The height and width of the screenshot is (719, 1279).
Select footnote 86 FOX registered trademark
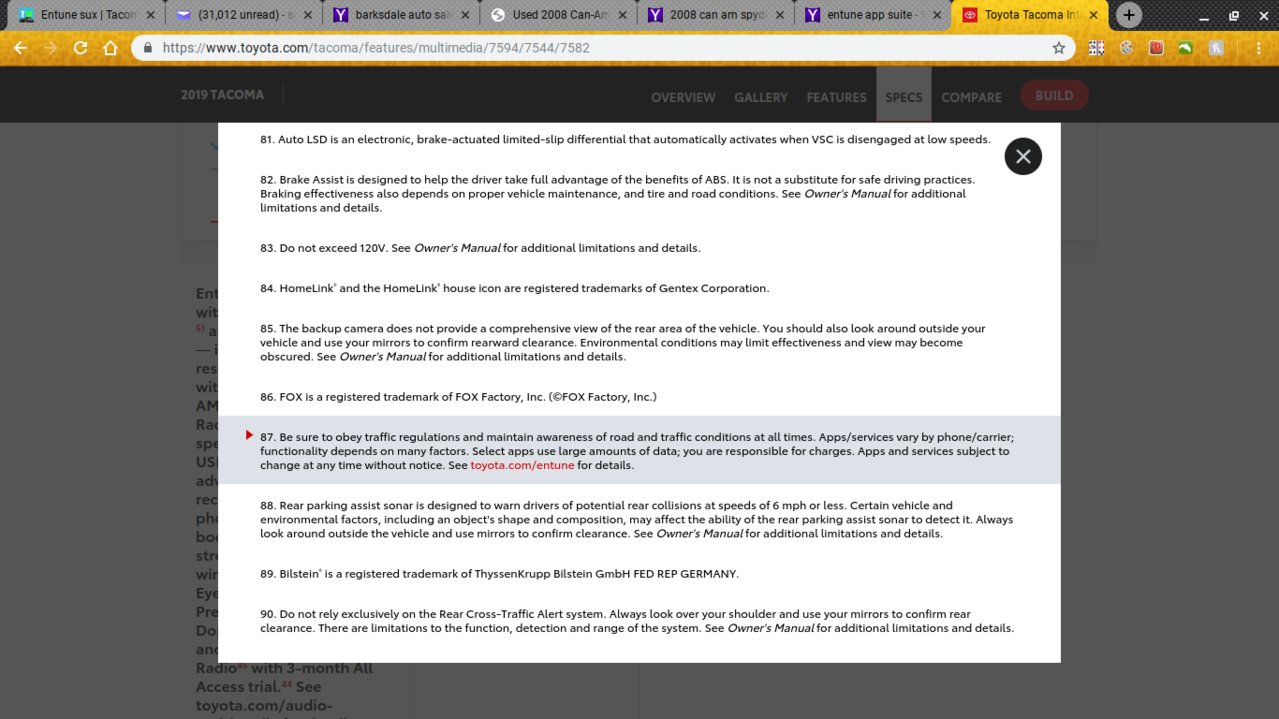[458, 397]
